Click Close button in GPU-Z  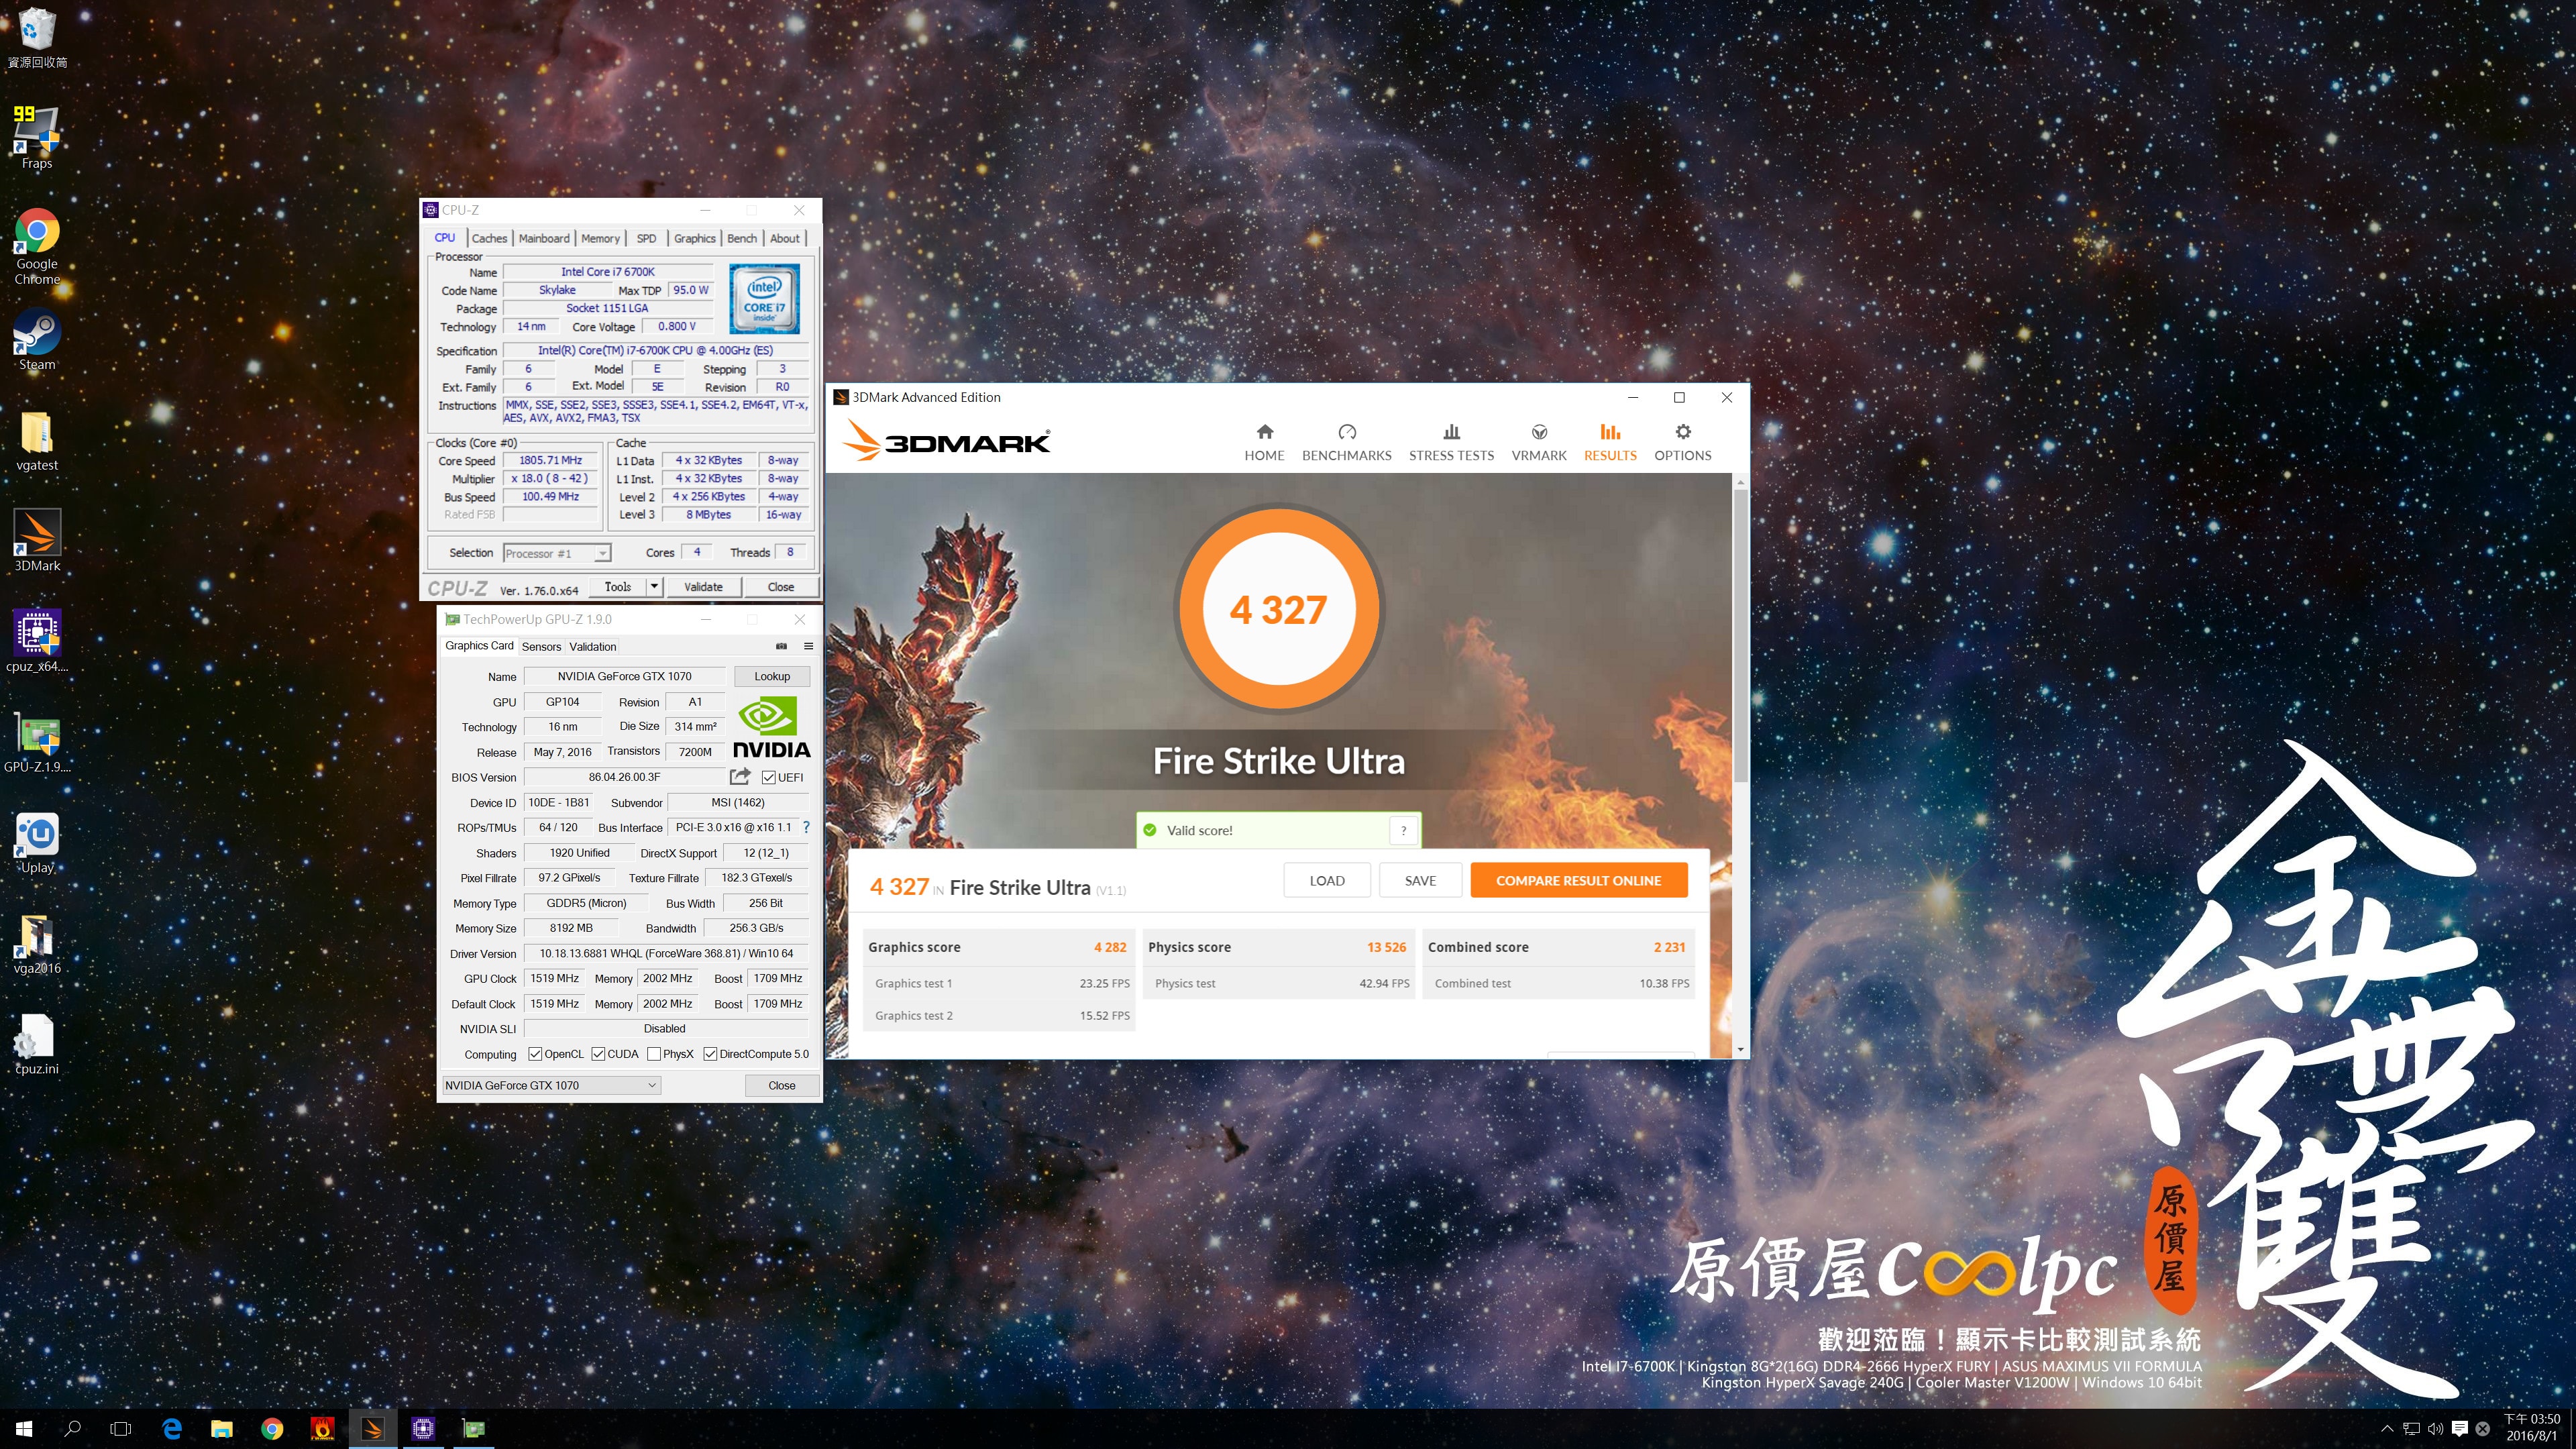pyautogui.click(x=781, y=1085)
